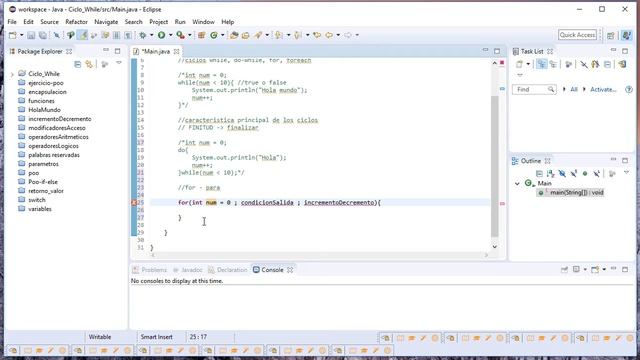Toggle Hide Fields in Outline toolbar

pyautogui.click(x=562, y=173)
